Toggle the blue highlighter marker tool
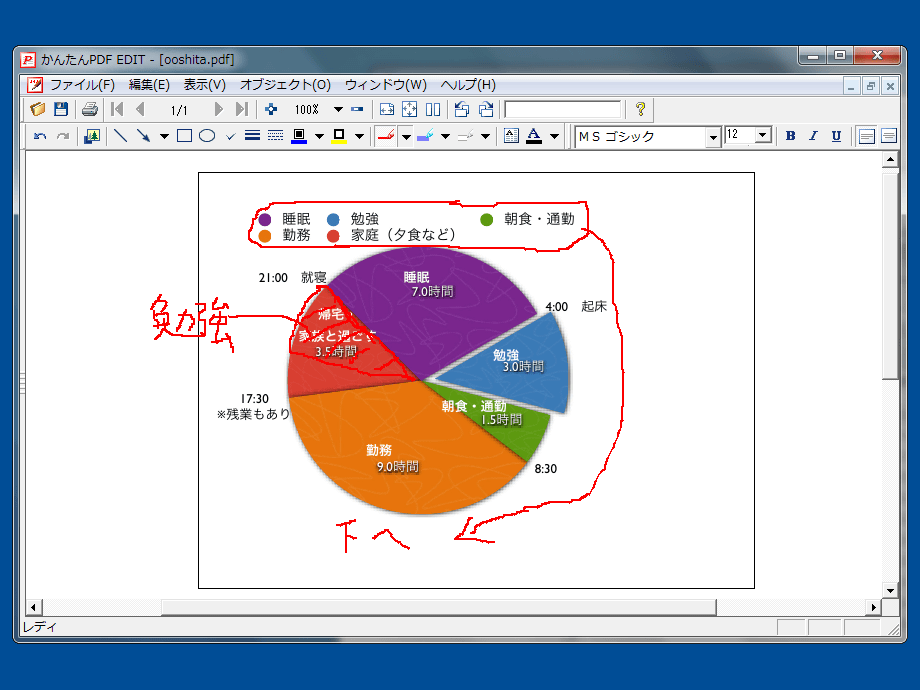This screenshot has height=690, width=920. pyautogui.click(x=425, y=136)
